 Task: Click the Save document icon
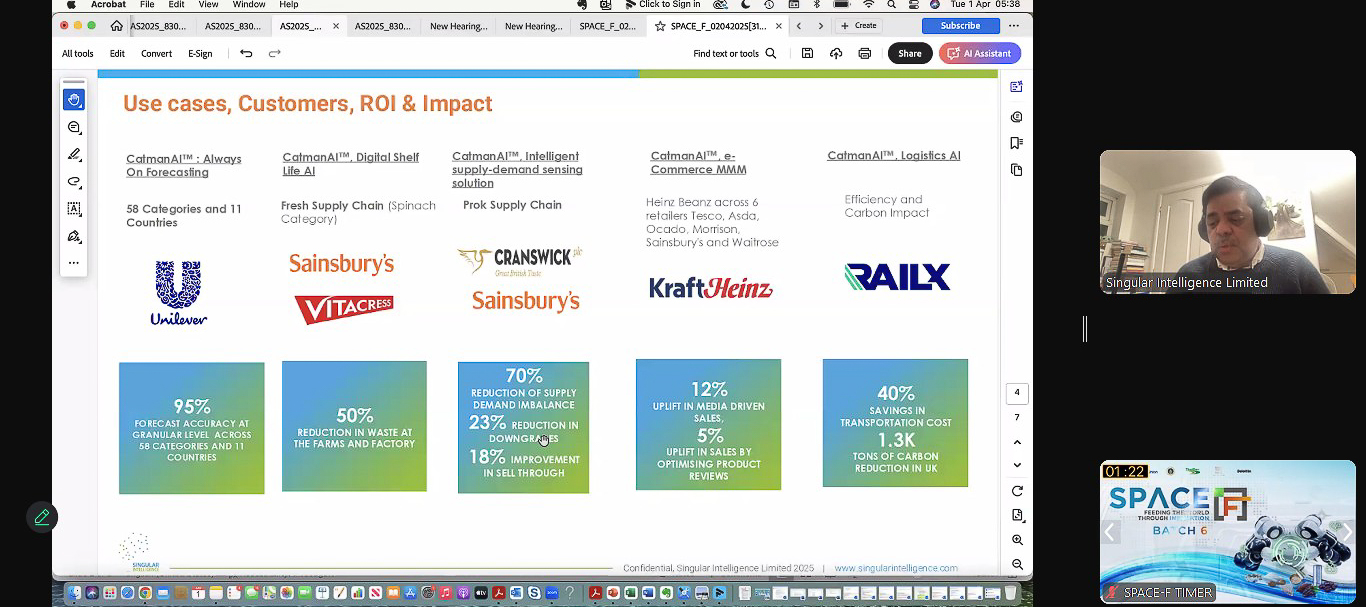pos(807,54)
